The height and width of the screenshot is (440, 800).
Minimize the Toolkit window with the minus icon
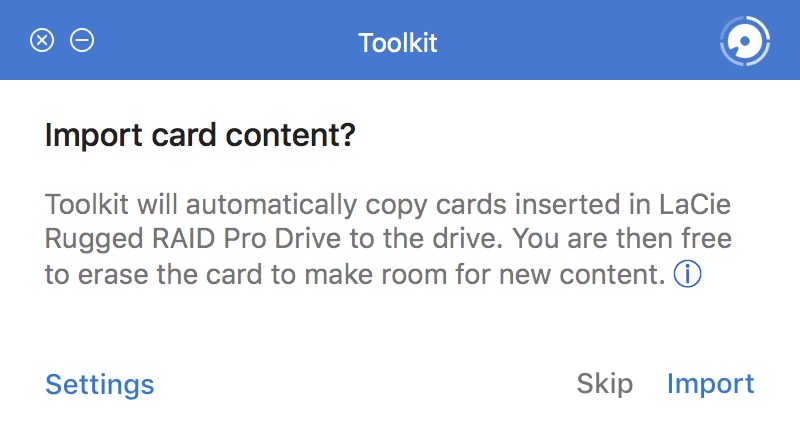point(82,41)
